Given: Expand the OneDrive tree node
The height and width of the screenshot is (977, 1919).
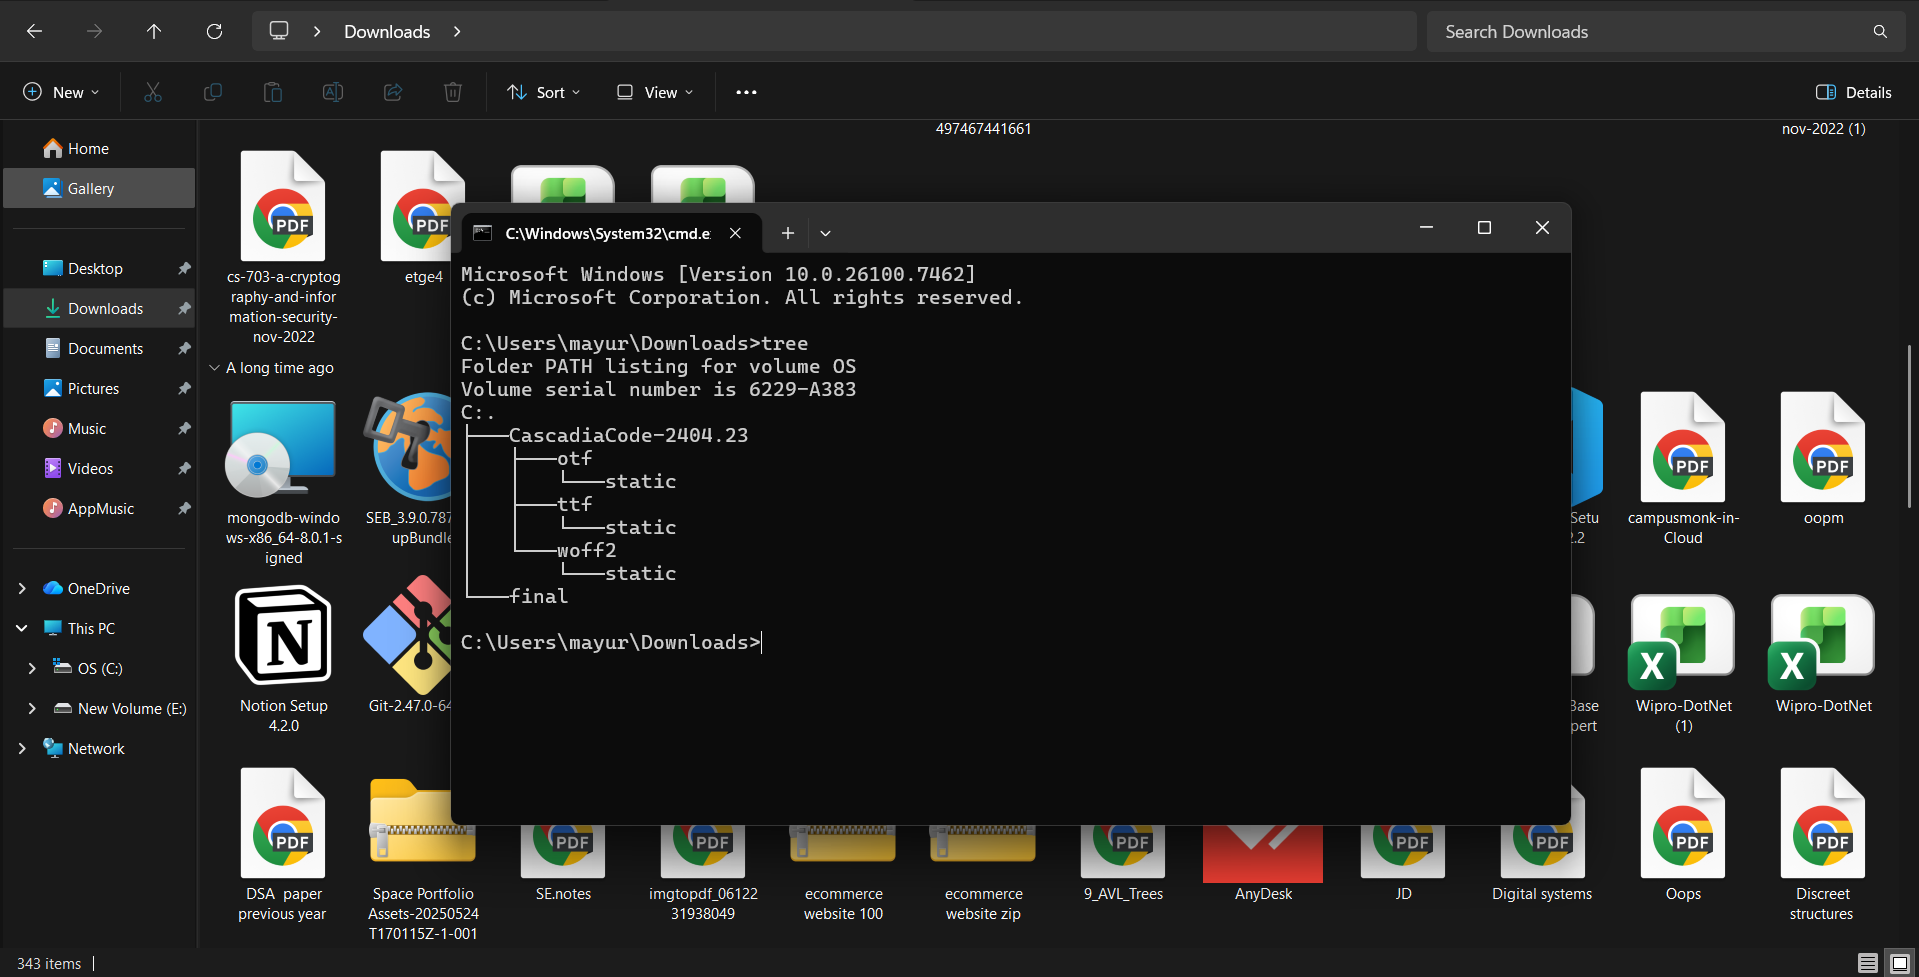Looking at the screenshot, I should (22, 589).
